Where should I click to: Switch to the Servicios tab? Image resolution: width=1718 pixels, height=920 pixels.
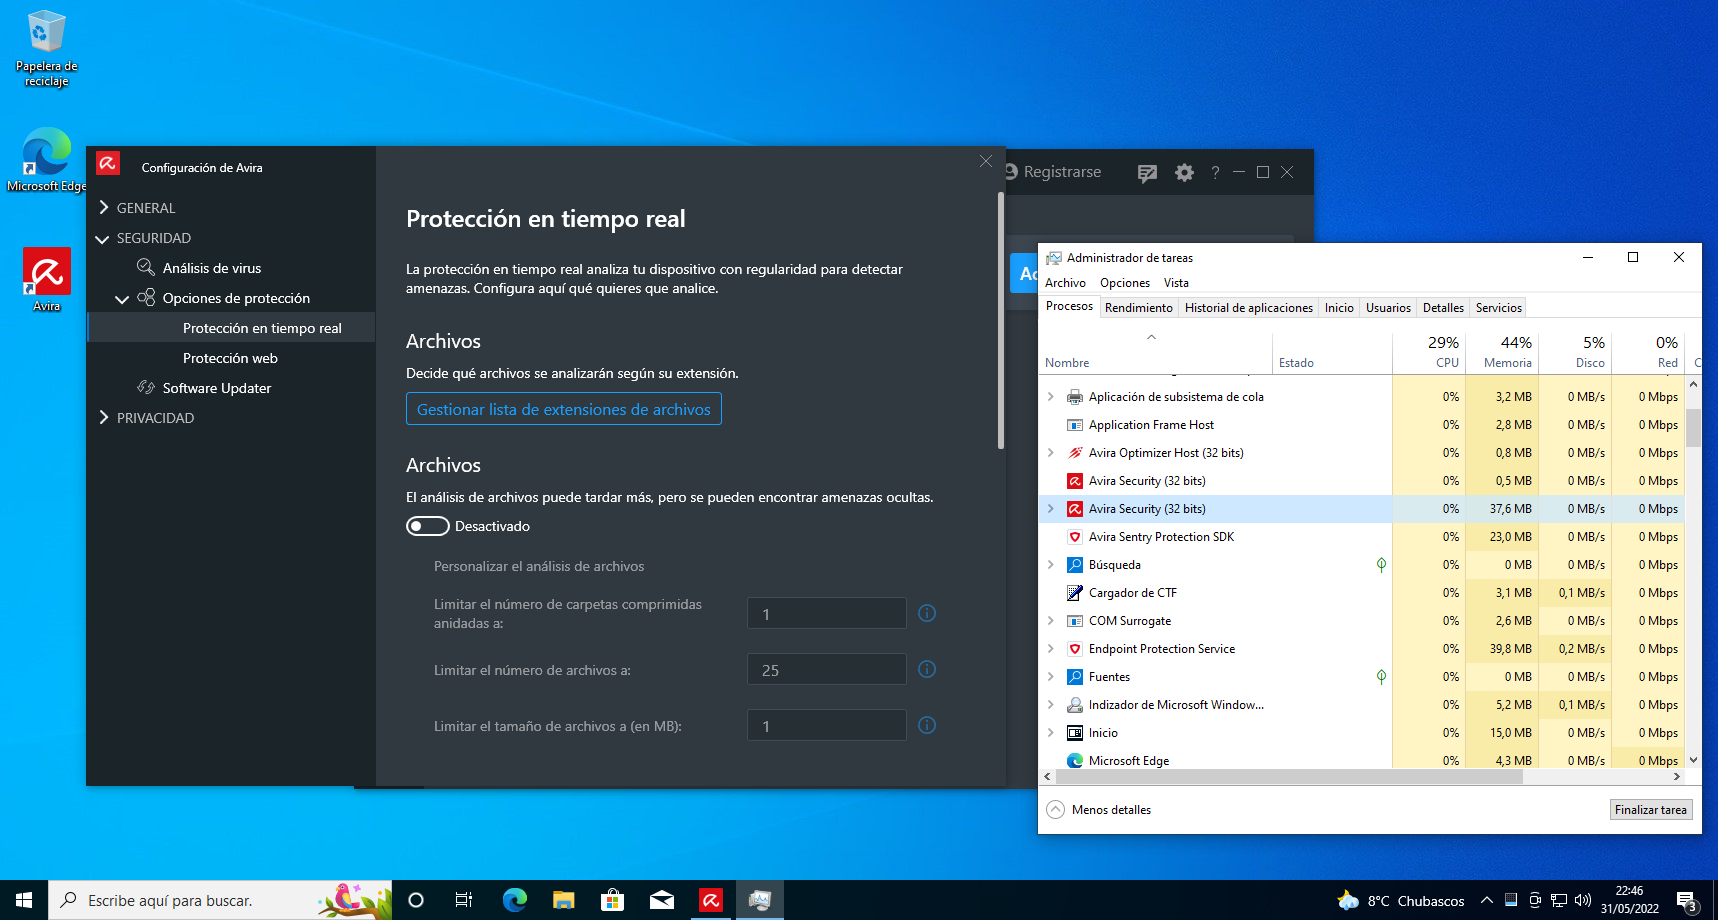1499,308
